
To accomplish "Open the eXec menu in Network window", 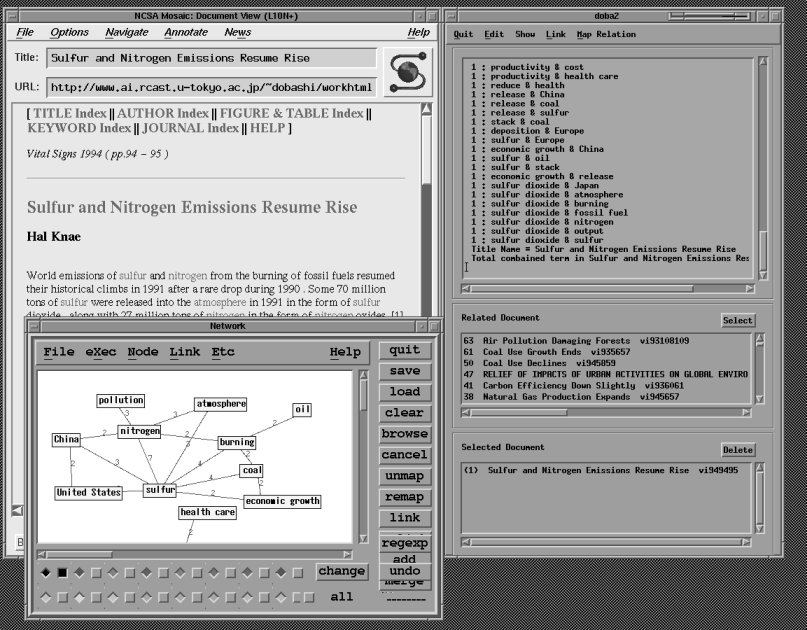I will tap(101, 352).
